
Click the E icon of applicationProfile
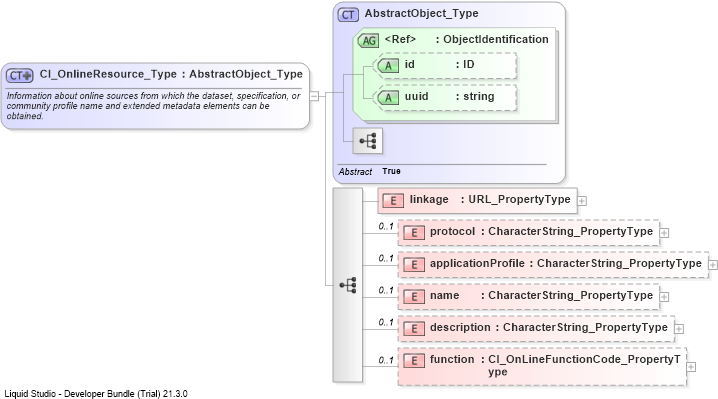click(413, 265)
